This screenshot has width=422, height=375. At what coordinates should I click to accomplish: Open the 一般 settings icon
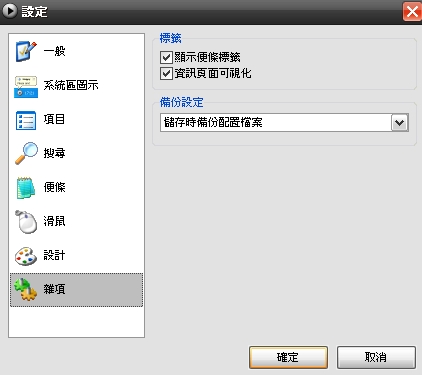pyautogui.click(x=26, y=52)
